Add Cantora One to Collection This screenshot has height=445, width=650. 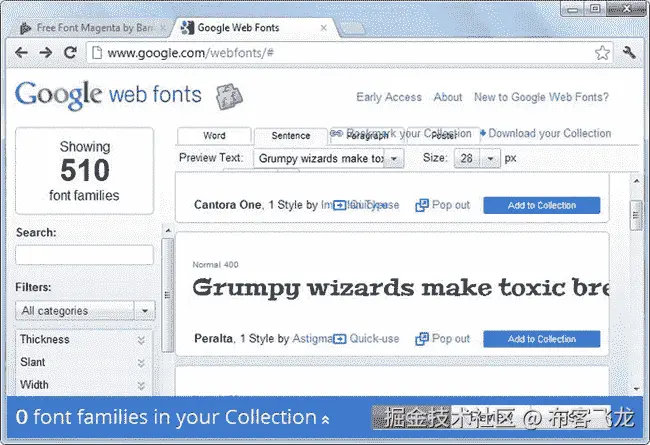point(541,205)
